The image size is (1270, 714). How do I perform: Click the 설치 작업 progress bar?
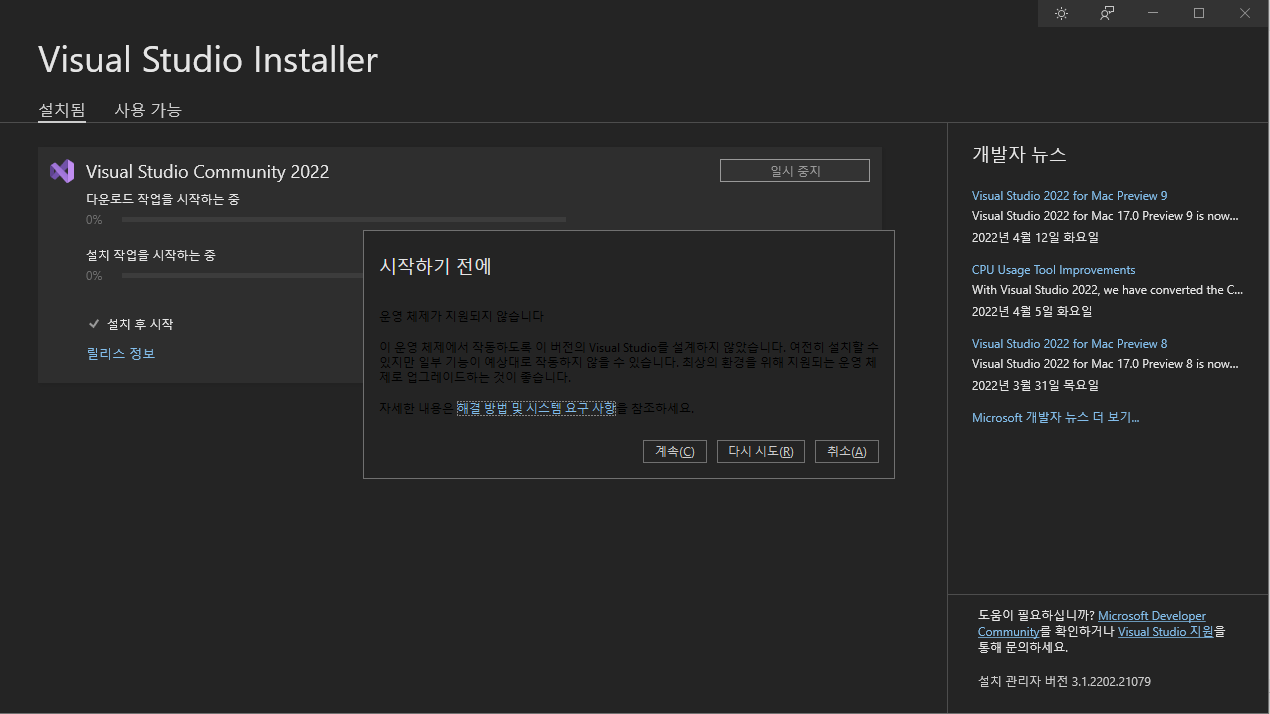click(x=242, y=275)
